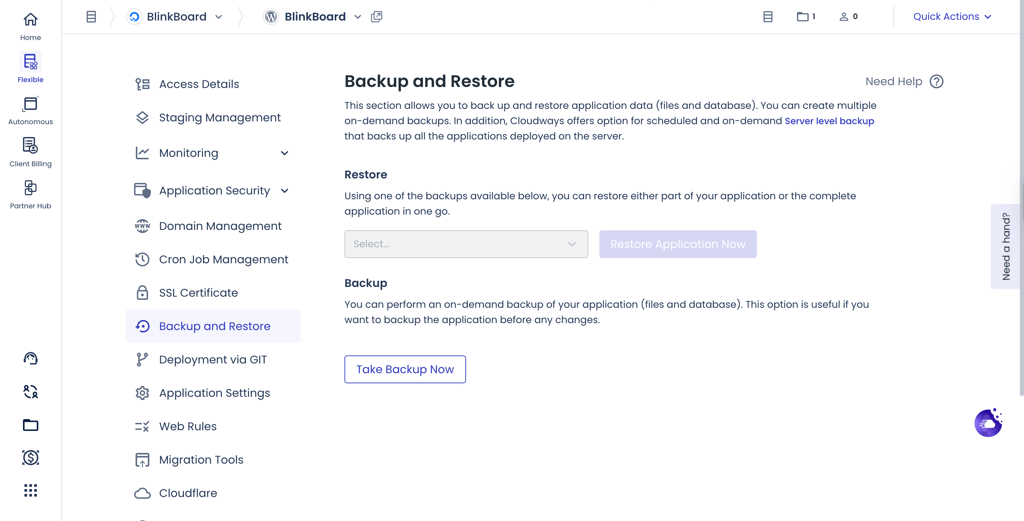Select Cron Job Management
Viewport: 1024px width, 521px height.
(x=213, y=259)
